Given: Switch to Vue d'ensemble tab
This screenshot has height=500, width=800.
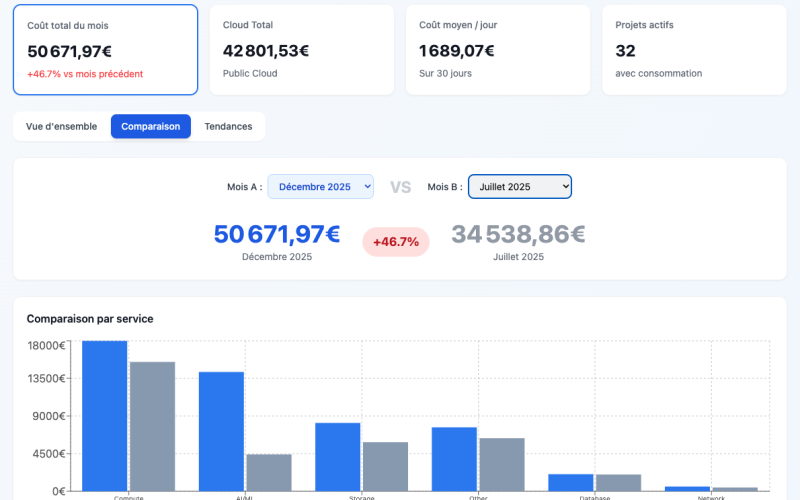Looking at the screenshot, I should click(x=62, y=127).
